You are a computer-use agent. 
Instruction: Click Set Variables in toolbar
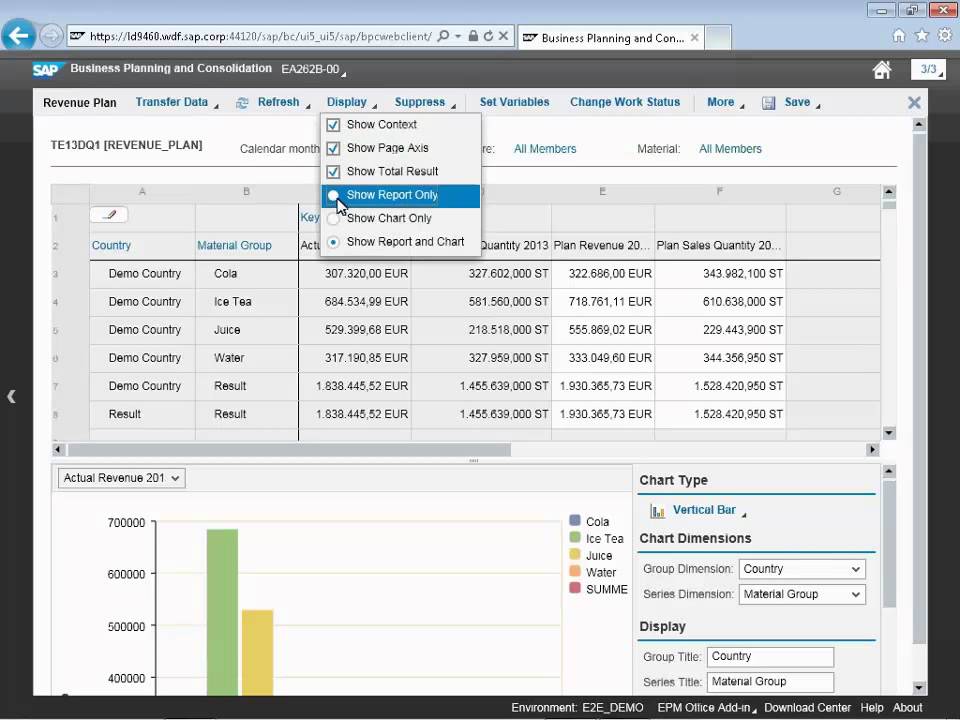pyautogui.click(x=514, y=102)
